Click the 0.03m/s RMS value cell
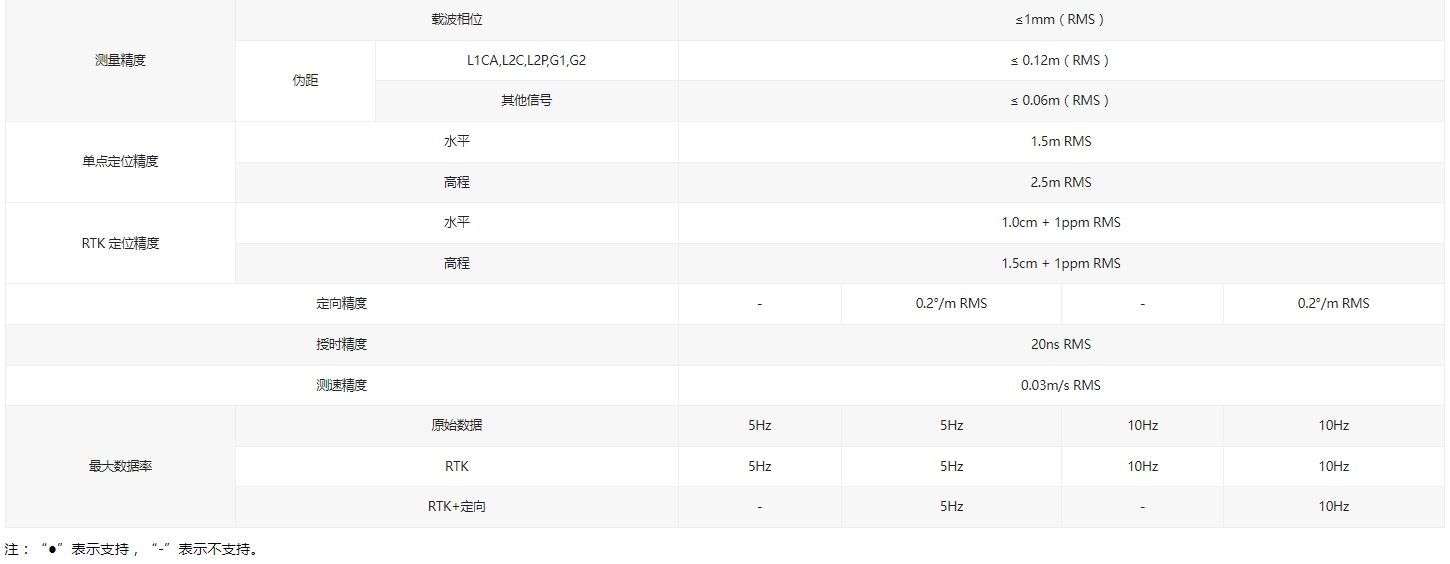1450x564 pixels. (x=1060, y=385)
